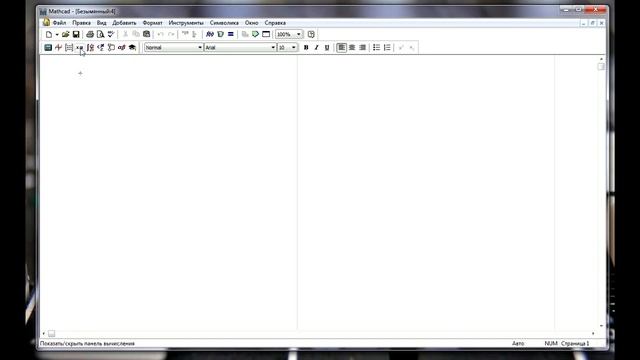Show the Boolean toolbar palette

click(x=101, y=47)
